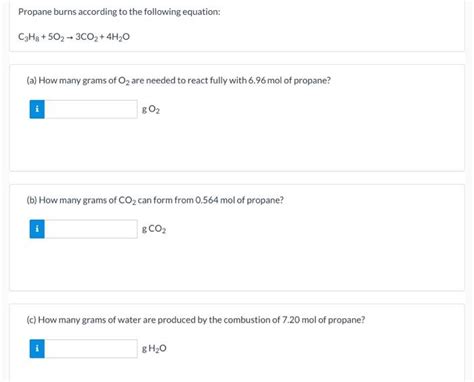Select the propane combustion chemical equation

click(x=74, y=37)
